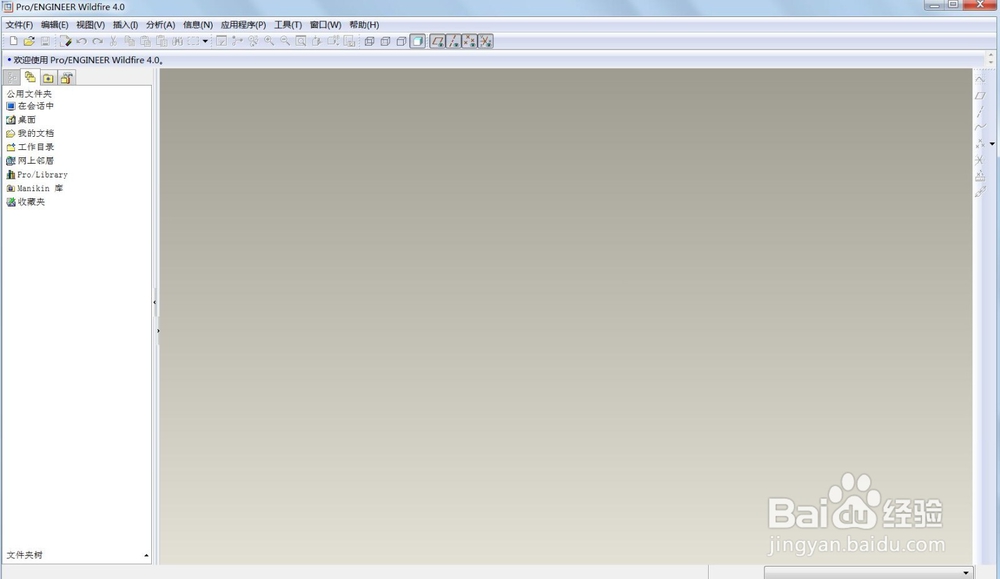Select 收藏夹 in the folder list

pyautogui.click(x=26, y=202)
